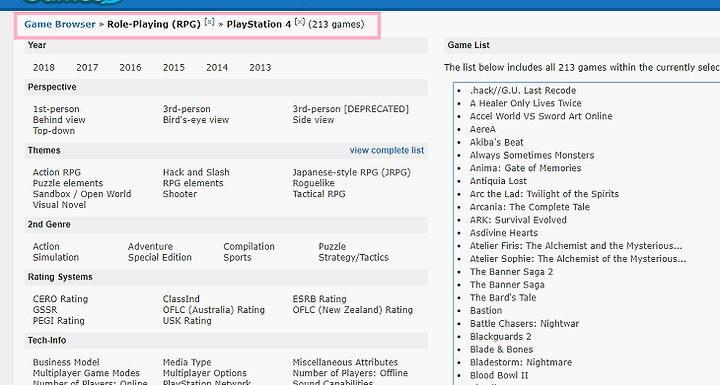Filter games by year 2014

(x=217, y=68)
